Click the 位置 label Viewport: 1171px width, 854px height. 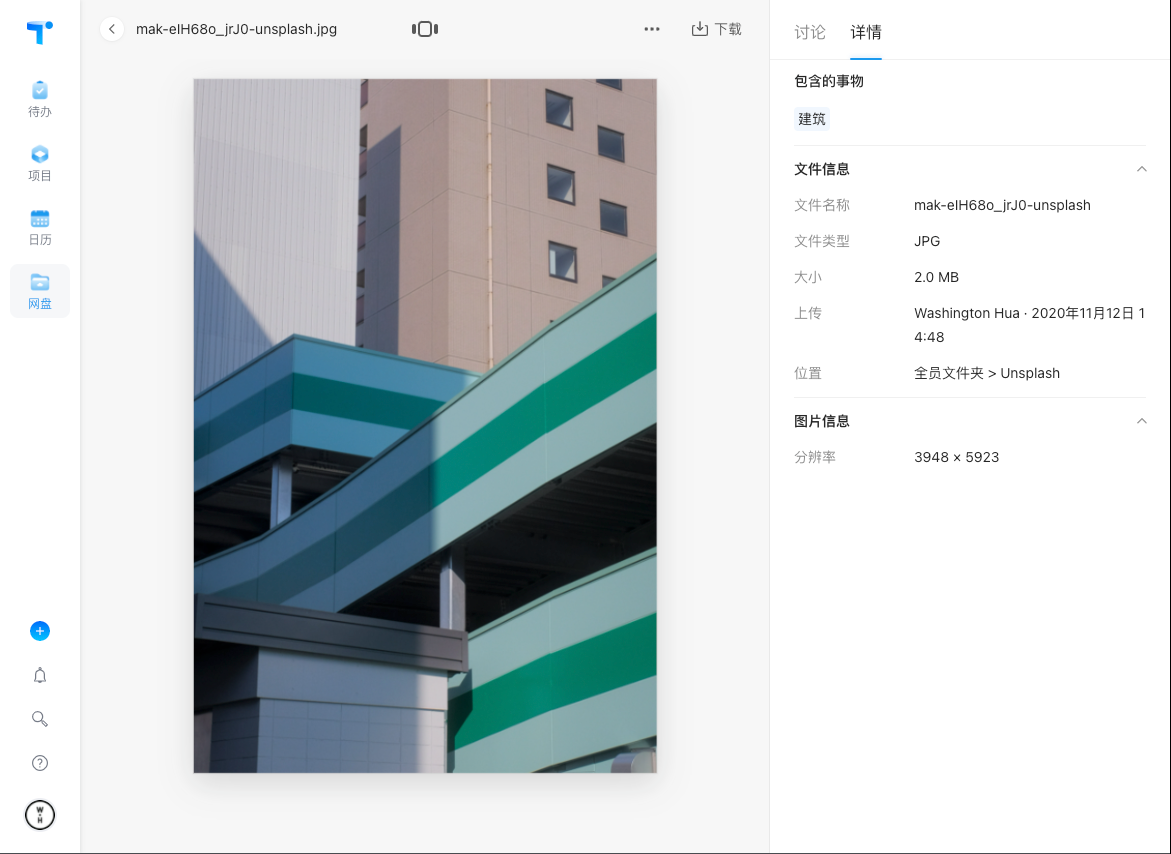tap(808, 373)
